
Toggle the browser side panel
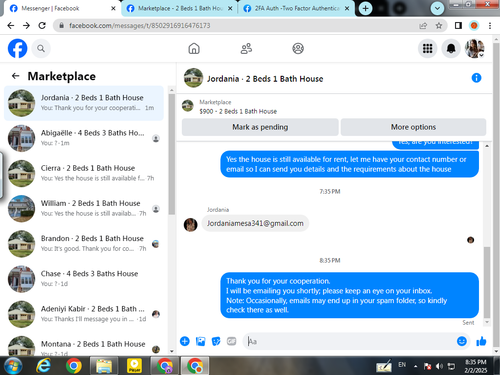[458, 26]
